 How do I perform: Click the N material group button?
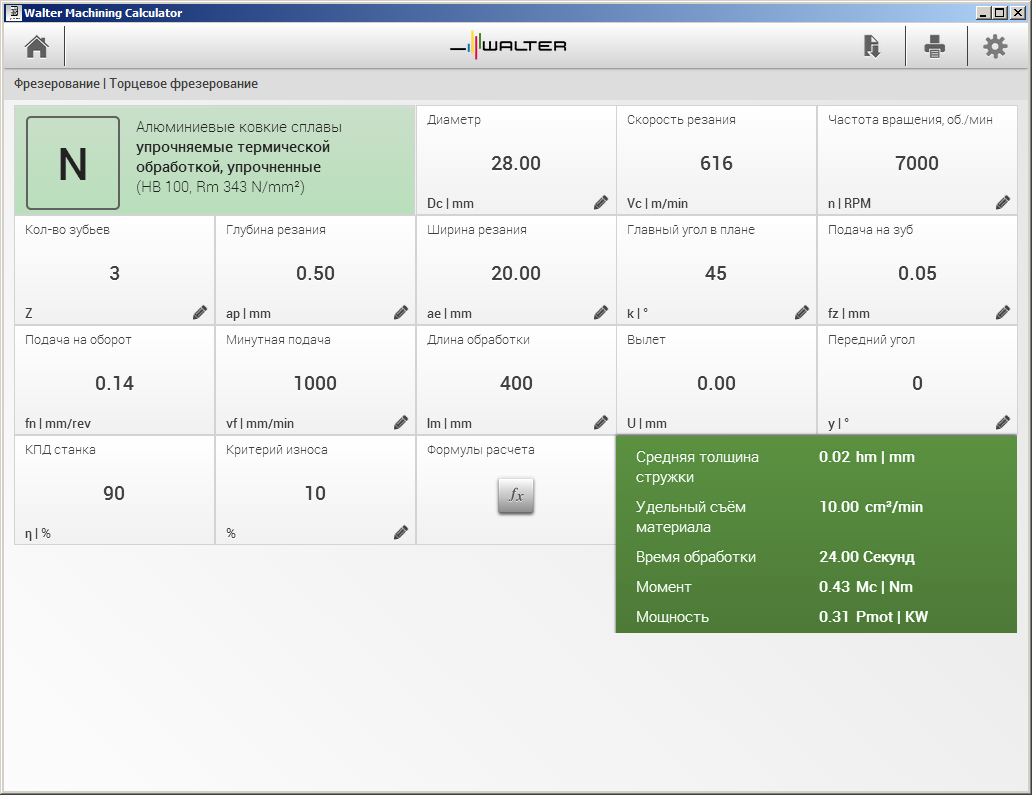click(73, 163)
